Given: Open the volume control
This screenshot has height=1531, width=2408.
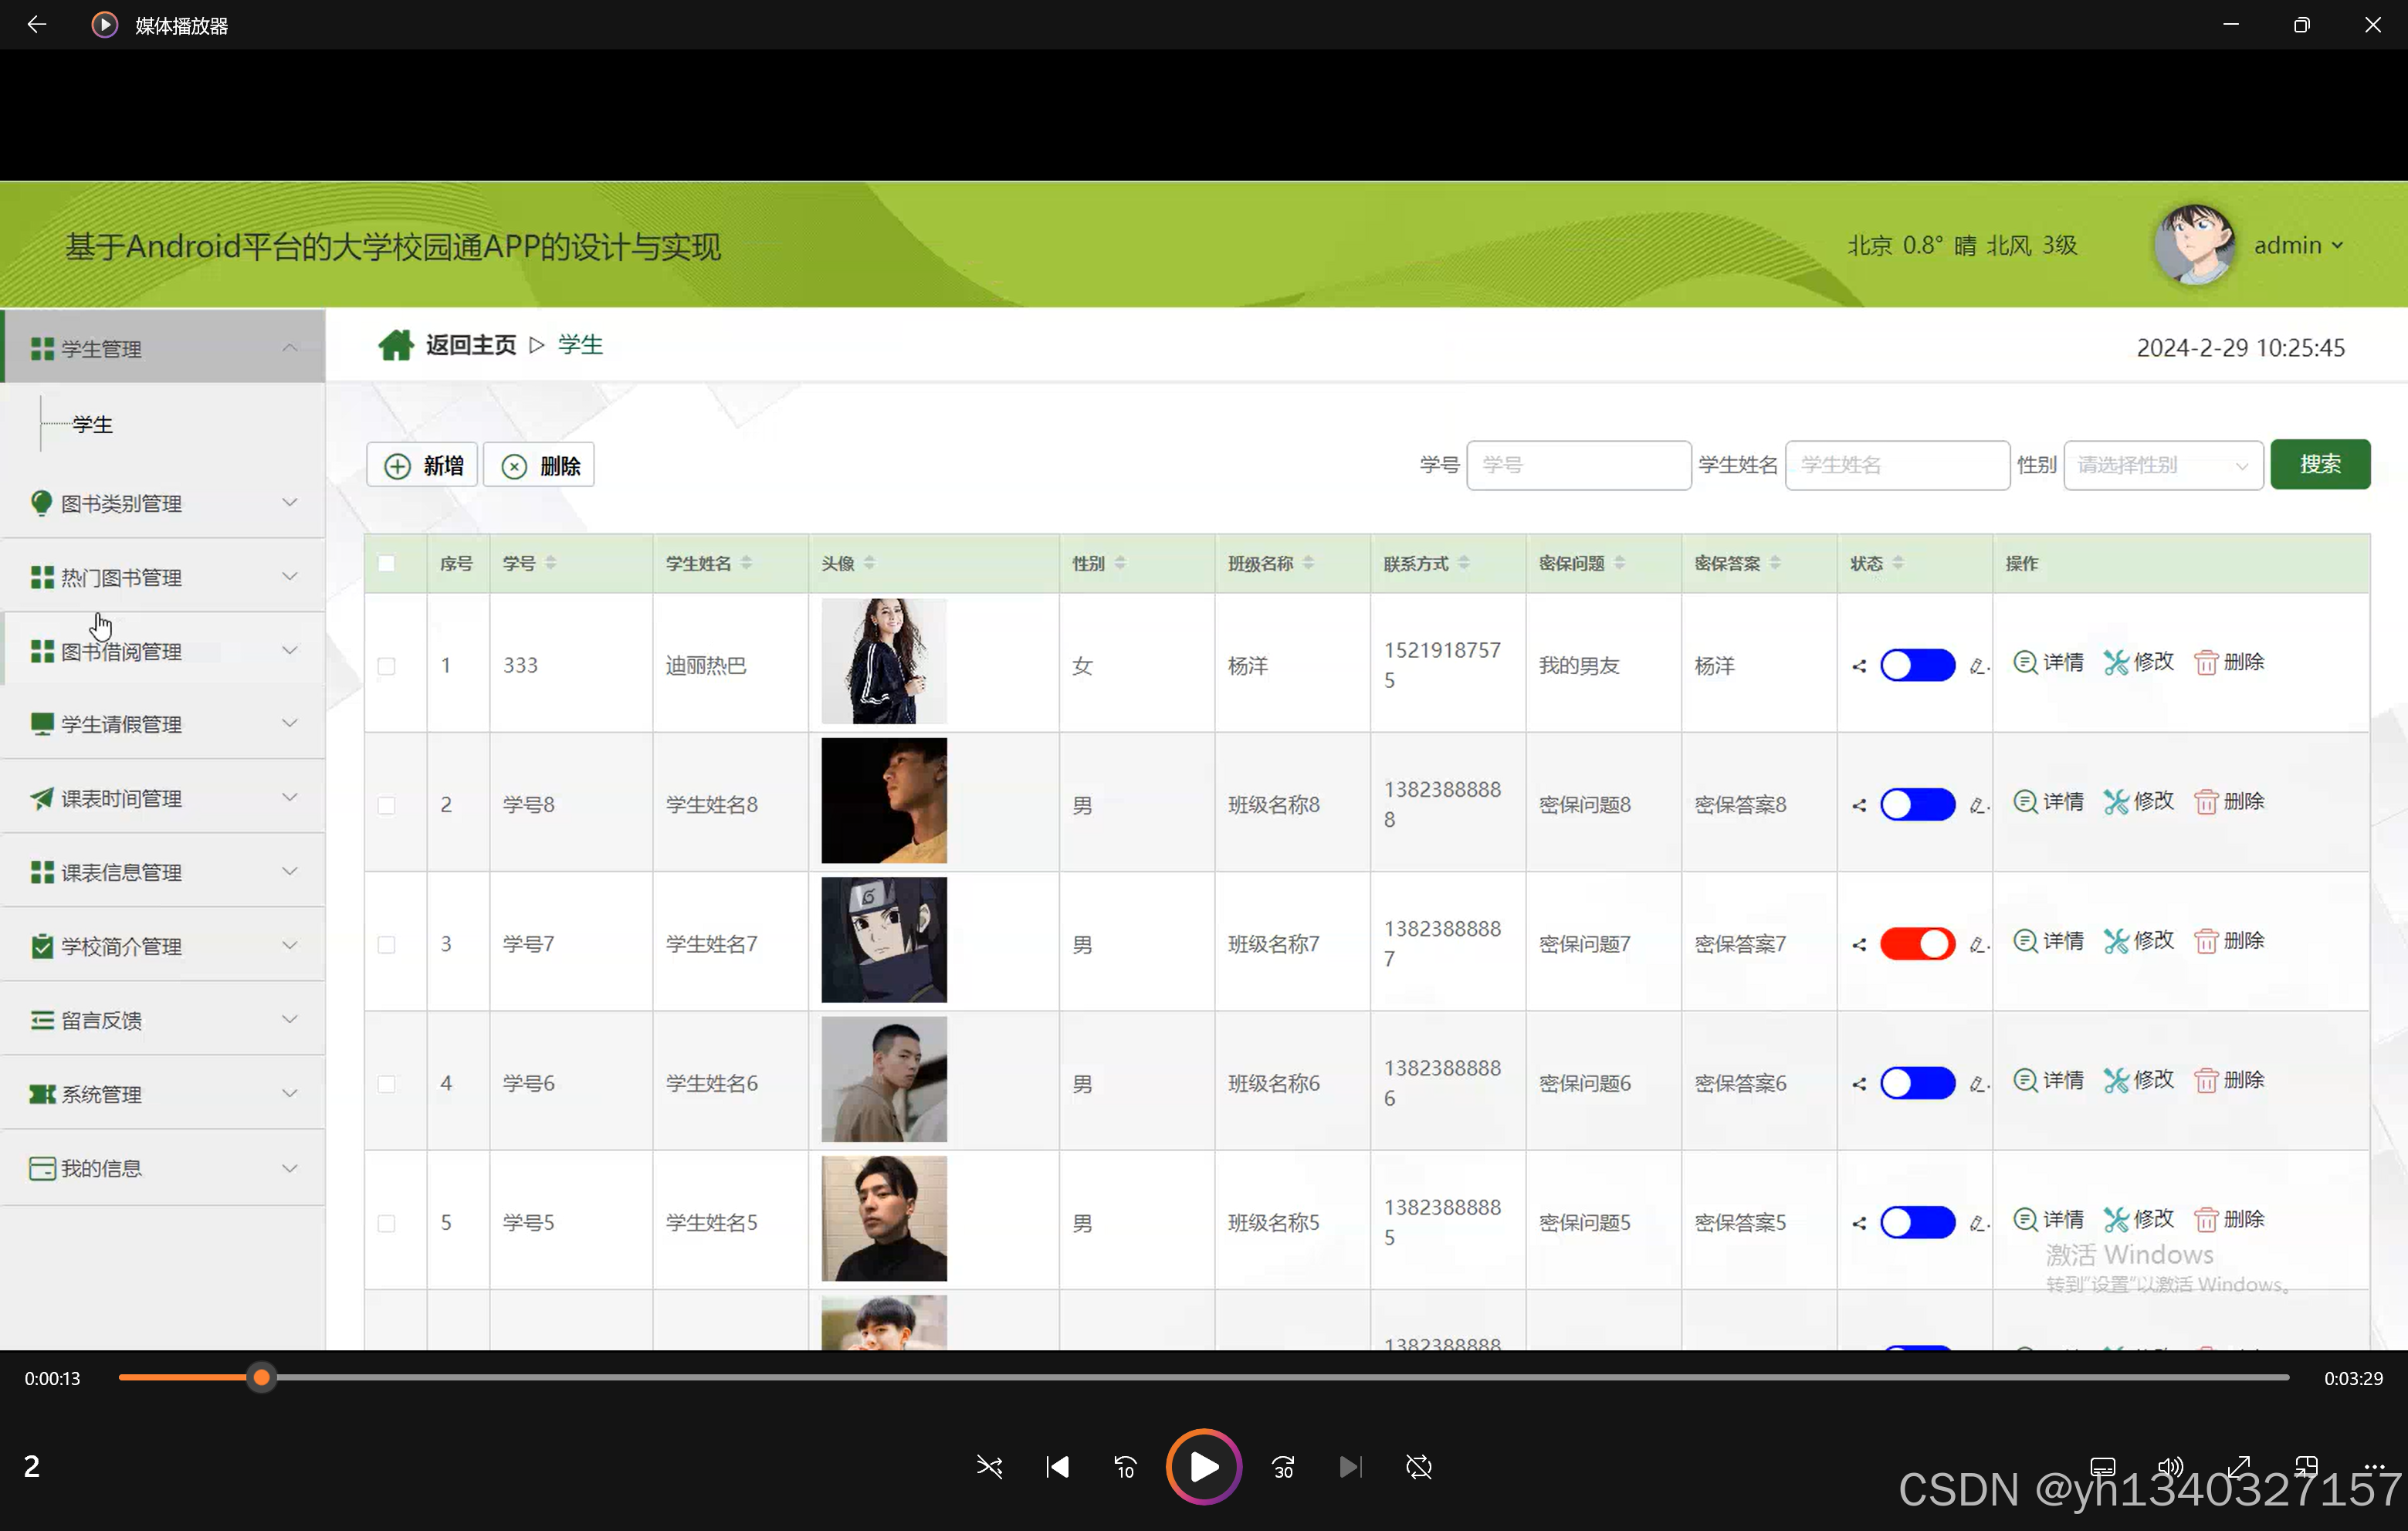Looking at the screenshot, I should coord(2170,1466).
